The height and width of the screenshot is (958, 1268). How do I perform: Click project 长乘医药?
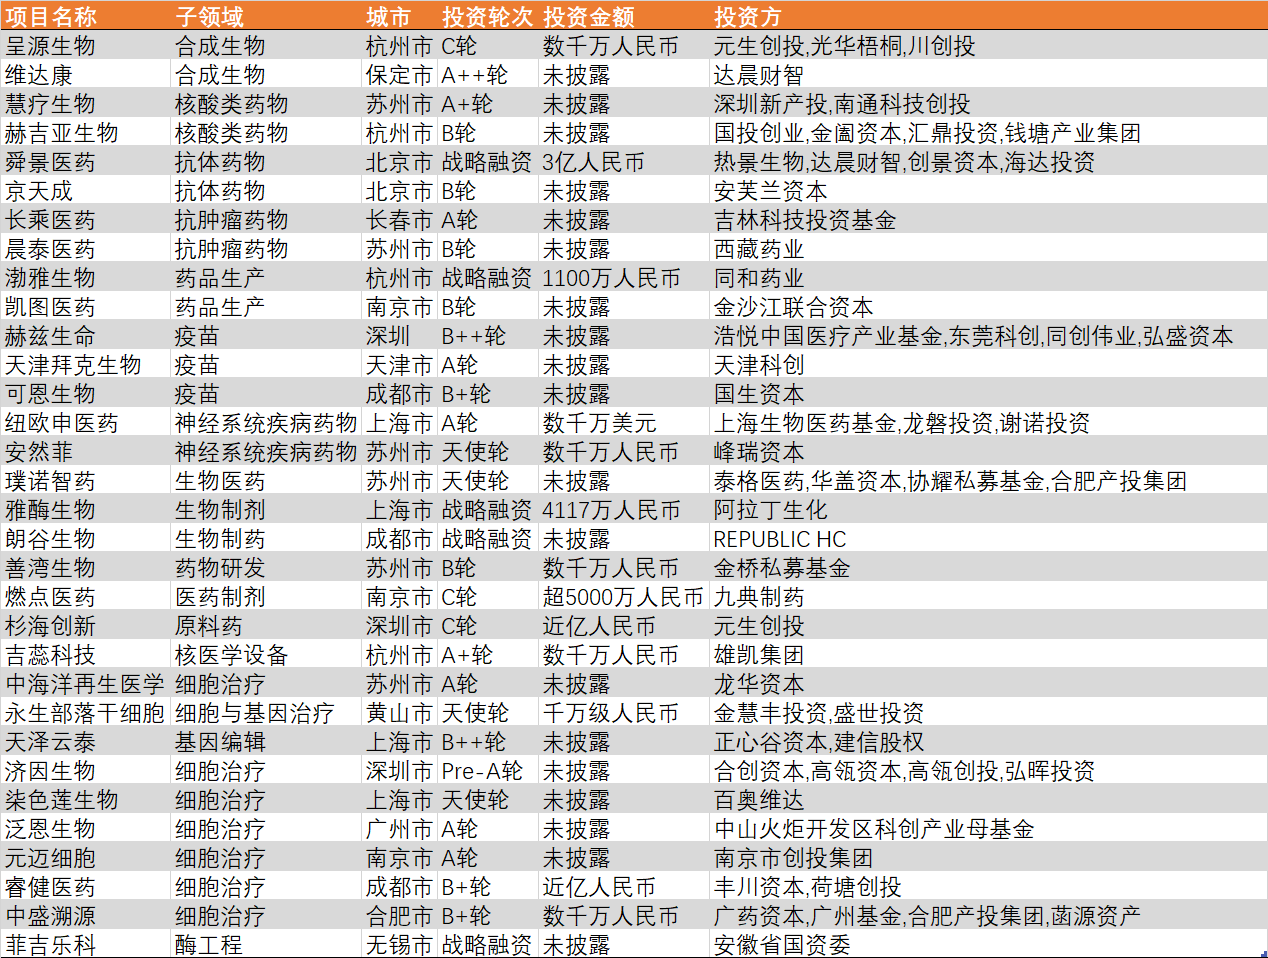click(x=50, y=220)
